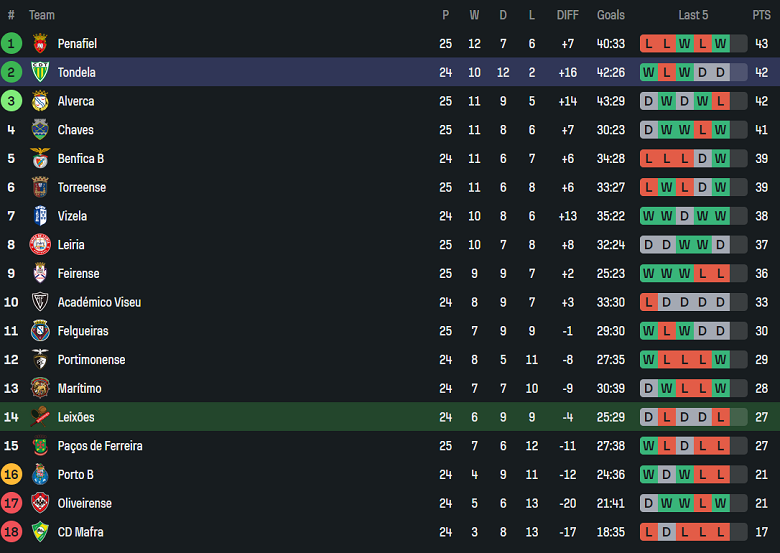Click Feirense's first Last 5 result badge

click(648, 274)
